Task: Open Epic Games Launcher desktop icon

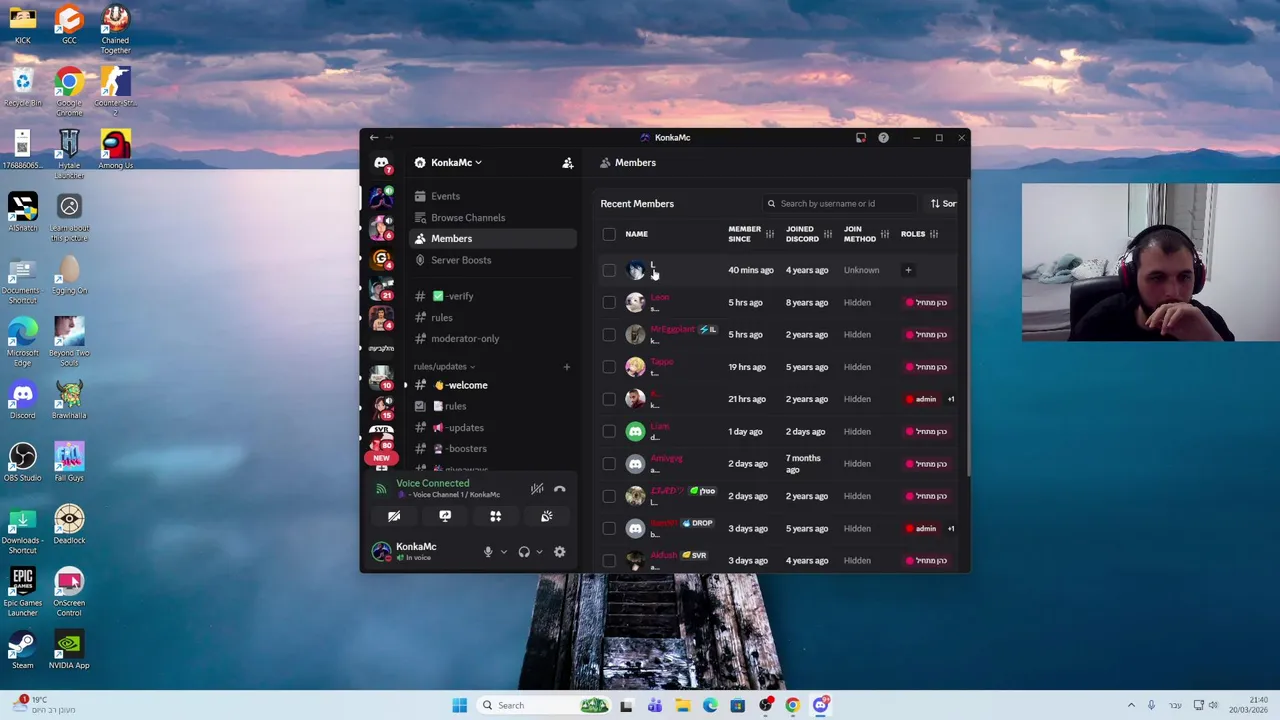Action: [22, 592]
